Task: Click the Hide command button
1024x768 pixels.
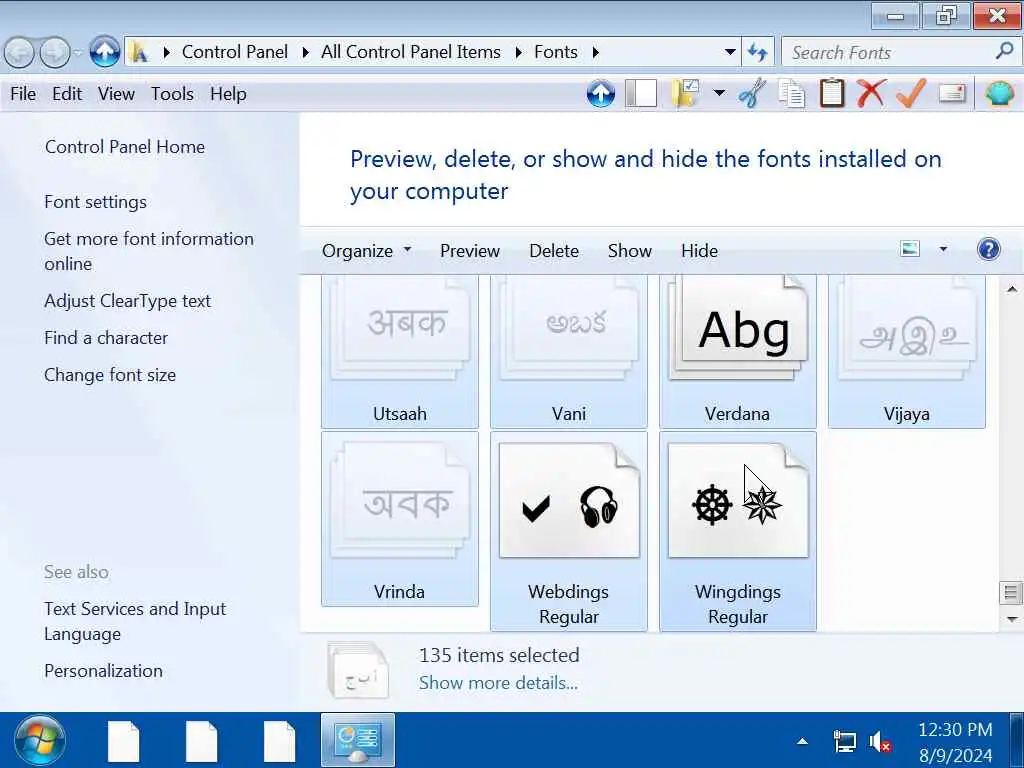Action: click(699, 251)
